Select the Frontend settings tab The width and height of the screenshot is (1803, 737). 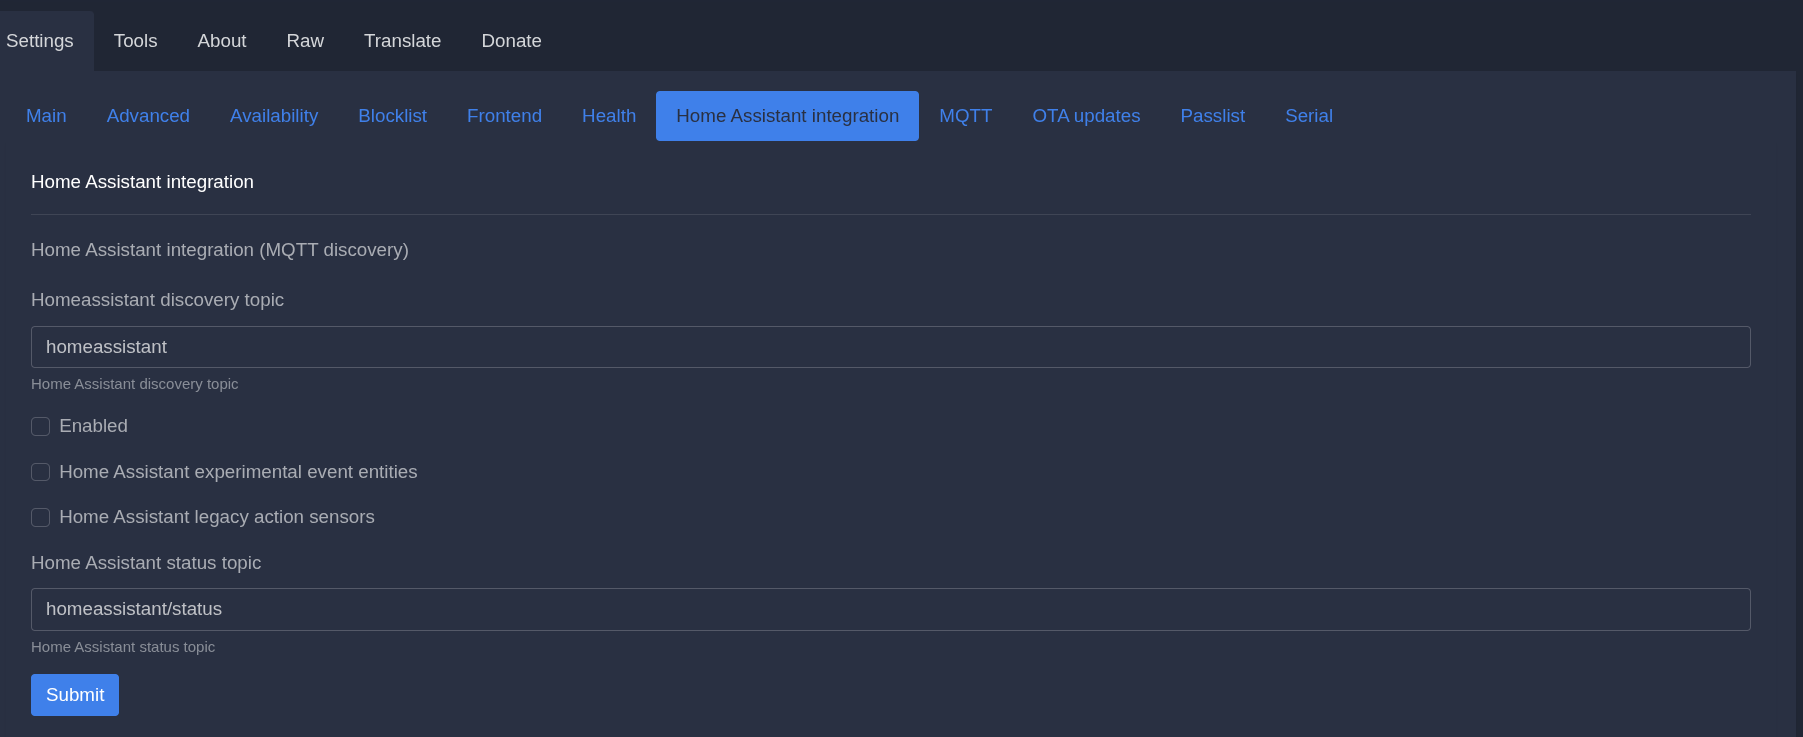tap(504, 116)
